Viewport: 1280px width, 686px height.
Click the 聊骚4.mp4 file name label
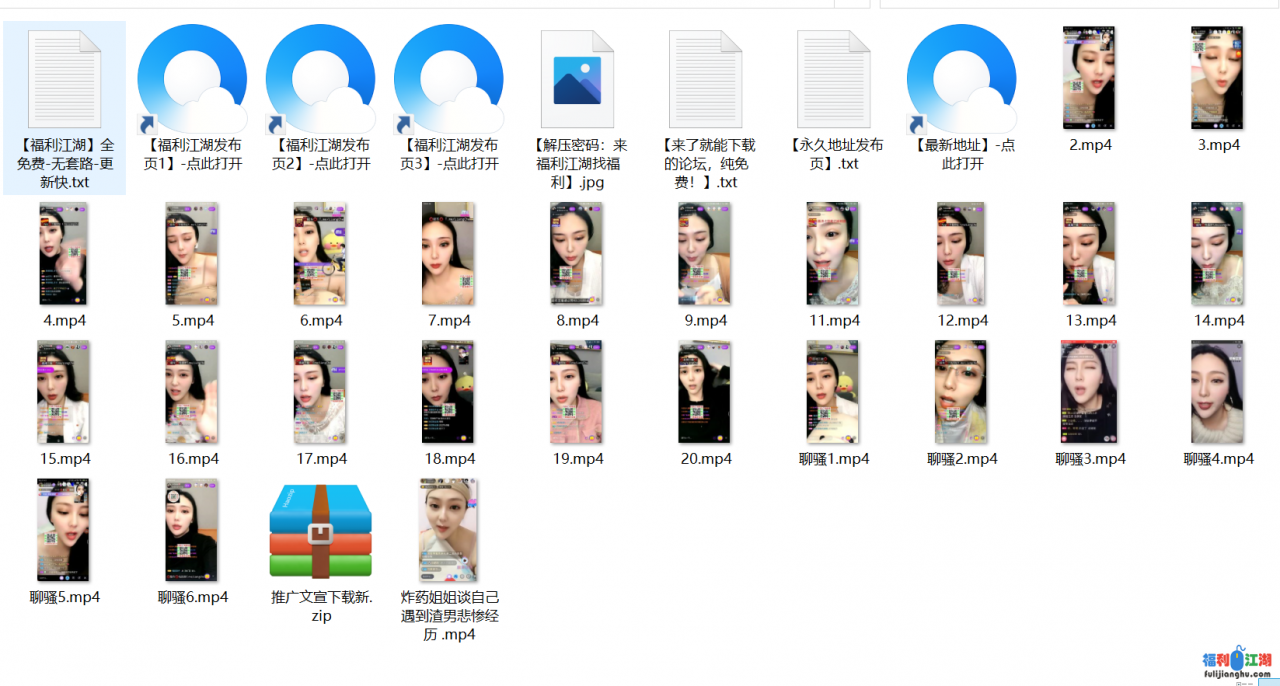point(1218,459)
